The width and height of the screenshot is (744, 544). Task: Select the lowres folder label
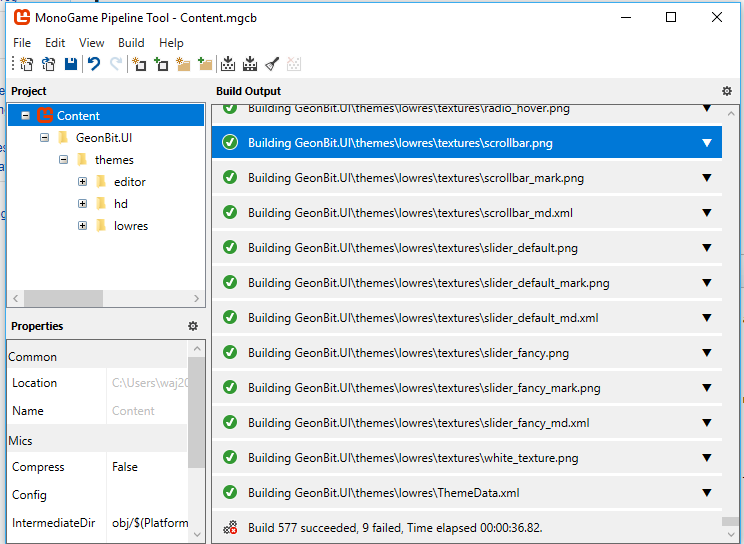131,226
